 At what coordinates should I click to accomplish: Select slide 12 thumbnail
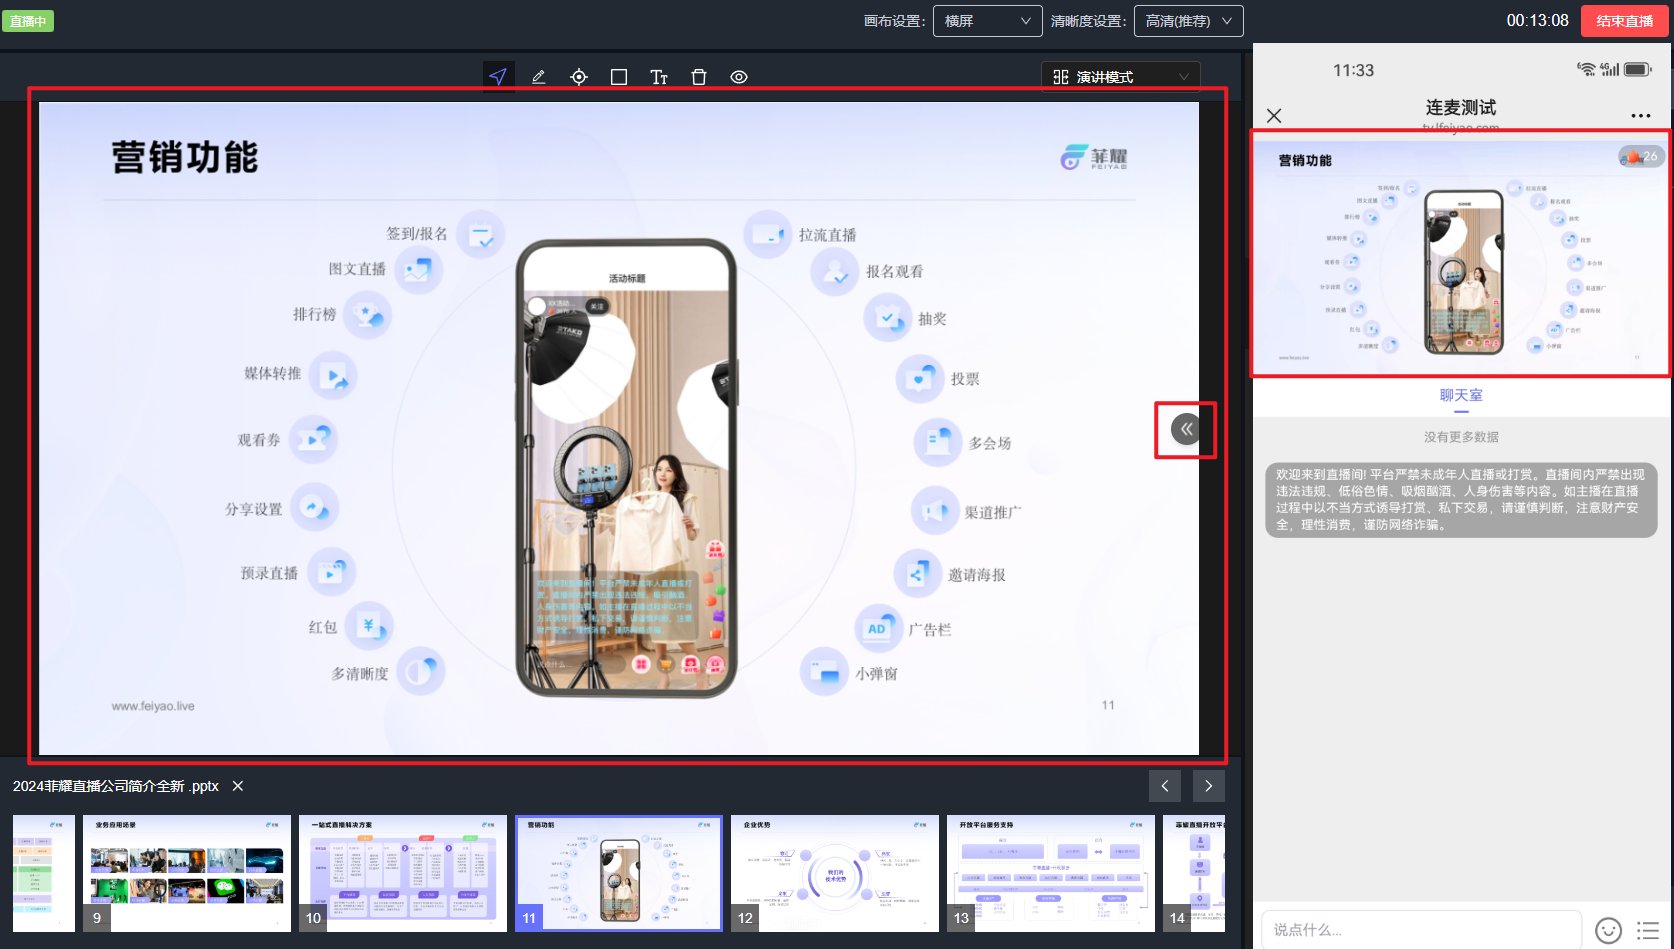835,873
